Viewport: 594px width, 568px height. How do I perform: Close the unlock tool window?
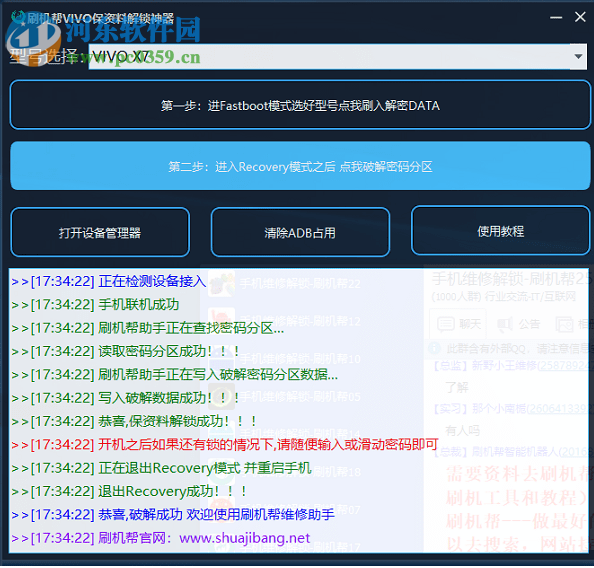click(x=580, y=17)
